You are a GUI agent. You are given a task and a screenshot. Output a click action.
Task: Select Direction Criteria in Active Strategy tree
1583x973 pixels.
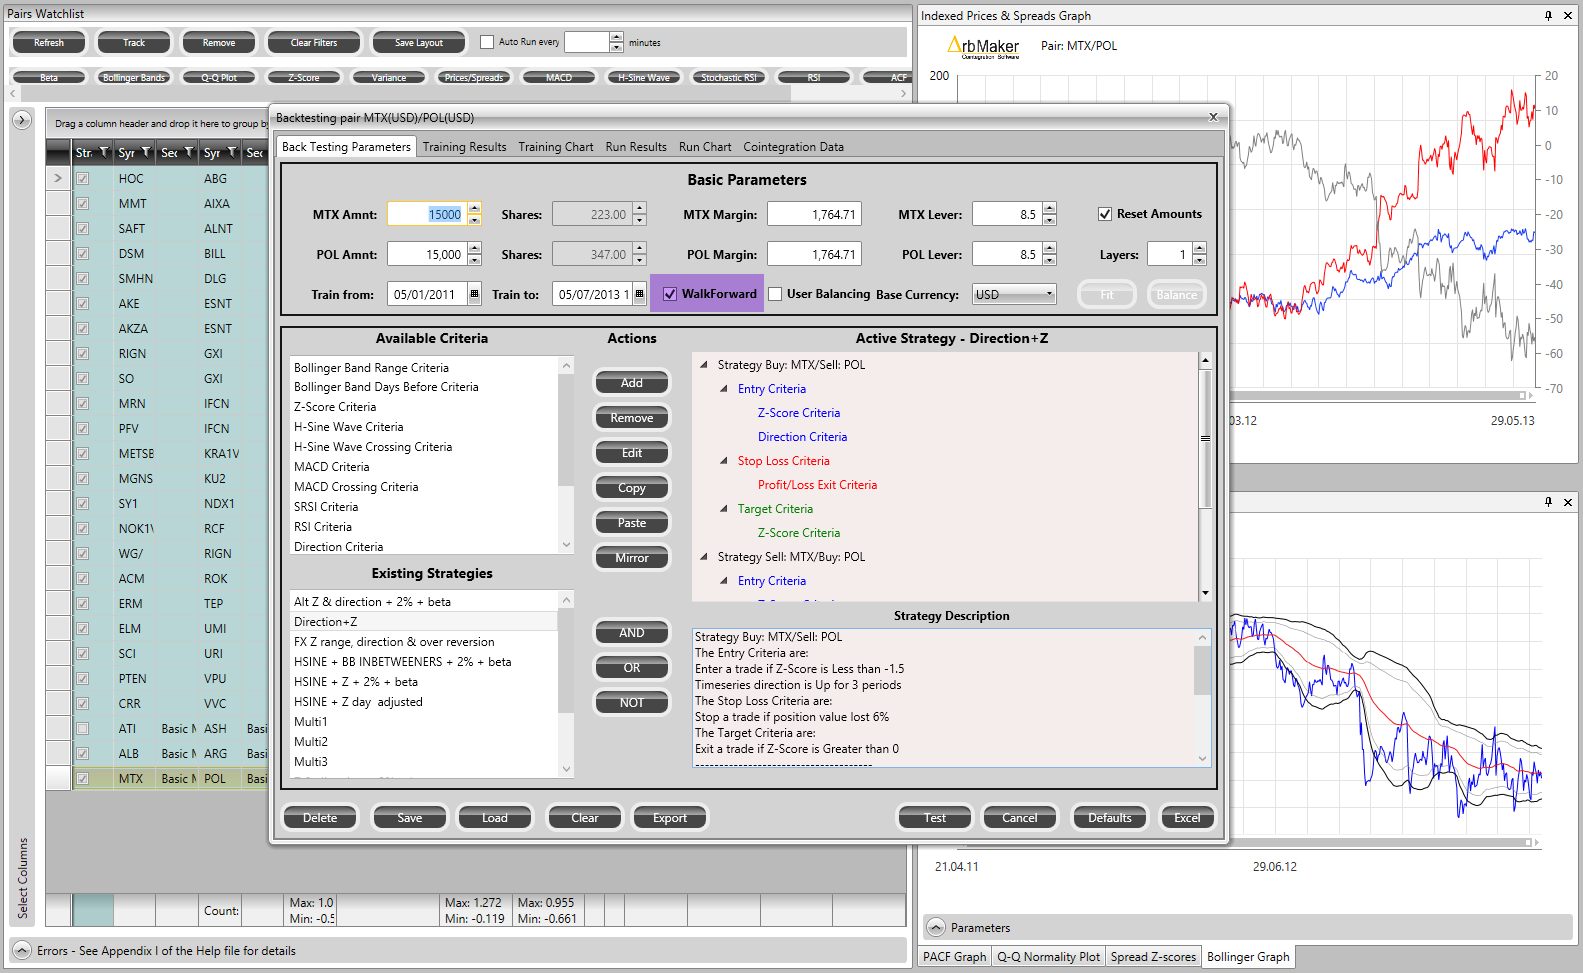pos(802,437)
